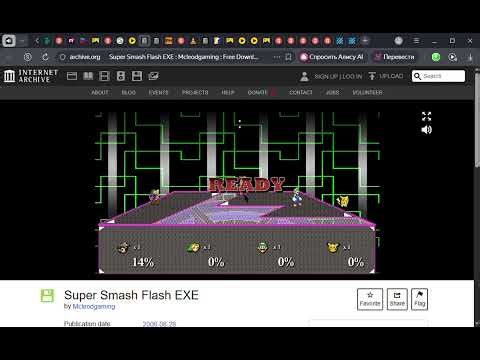Open the Texts book icon

tap(88, 76)
